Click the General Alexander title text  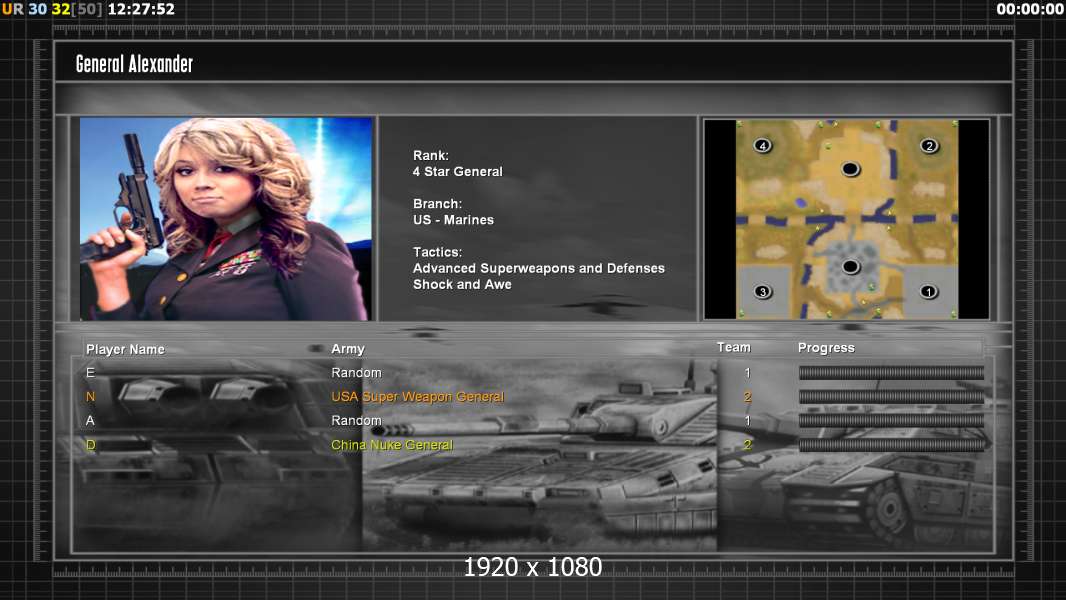tap(134, 64)
